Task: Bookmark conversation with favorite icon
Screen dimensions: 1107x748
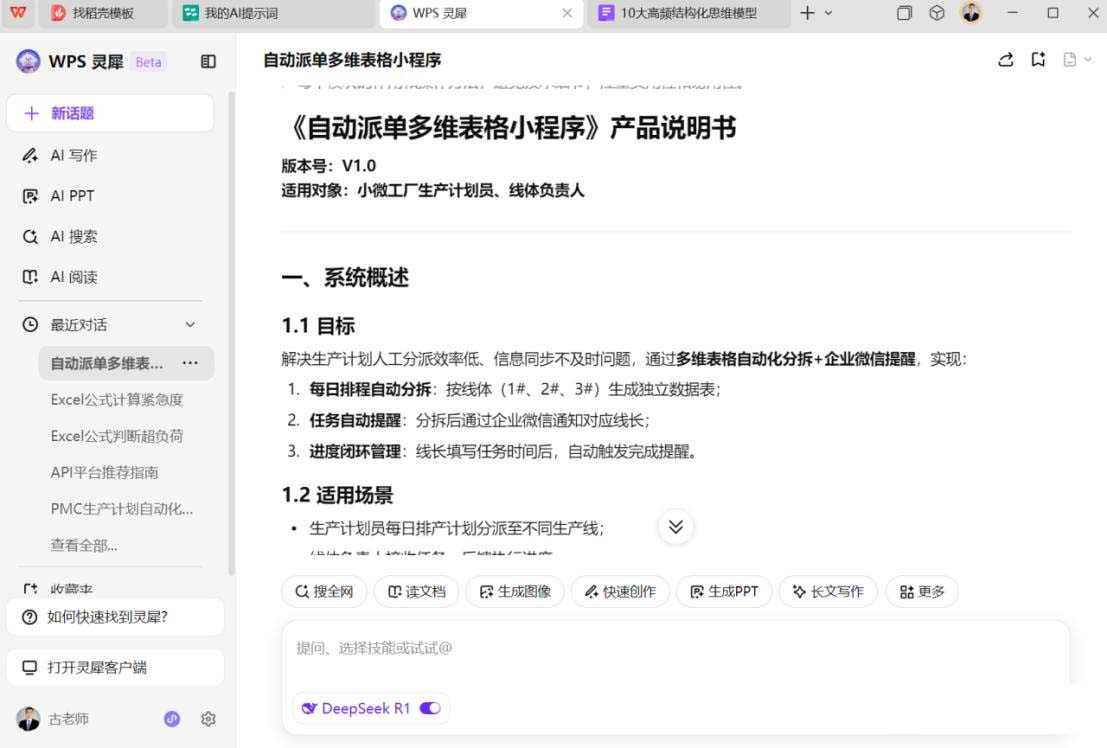Action: [x=1038, y=60]
